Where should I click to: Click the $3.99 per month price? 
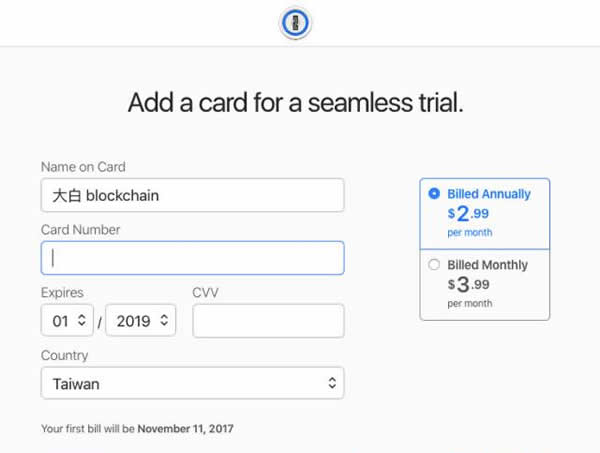pyautogui.click(x=470, y=285)
